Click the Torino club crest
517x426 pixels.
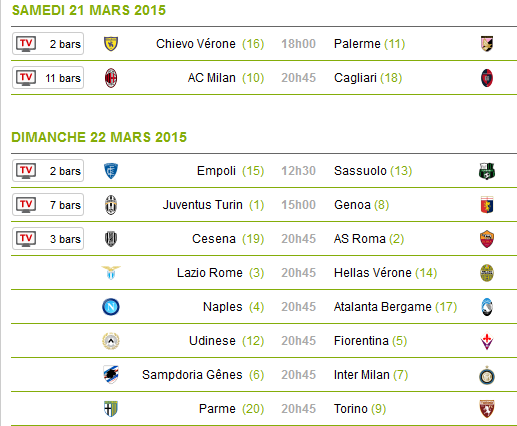click(487, 409)
